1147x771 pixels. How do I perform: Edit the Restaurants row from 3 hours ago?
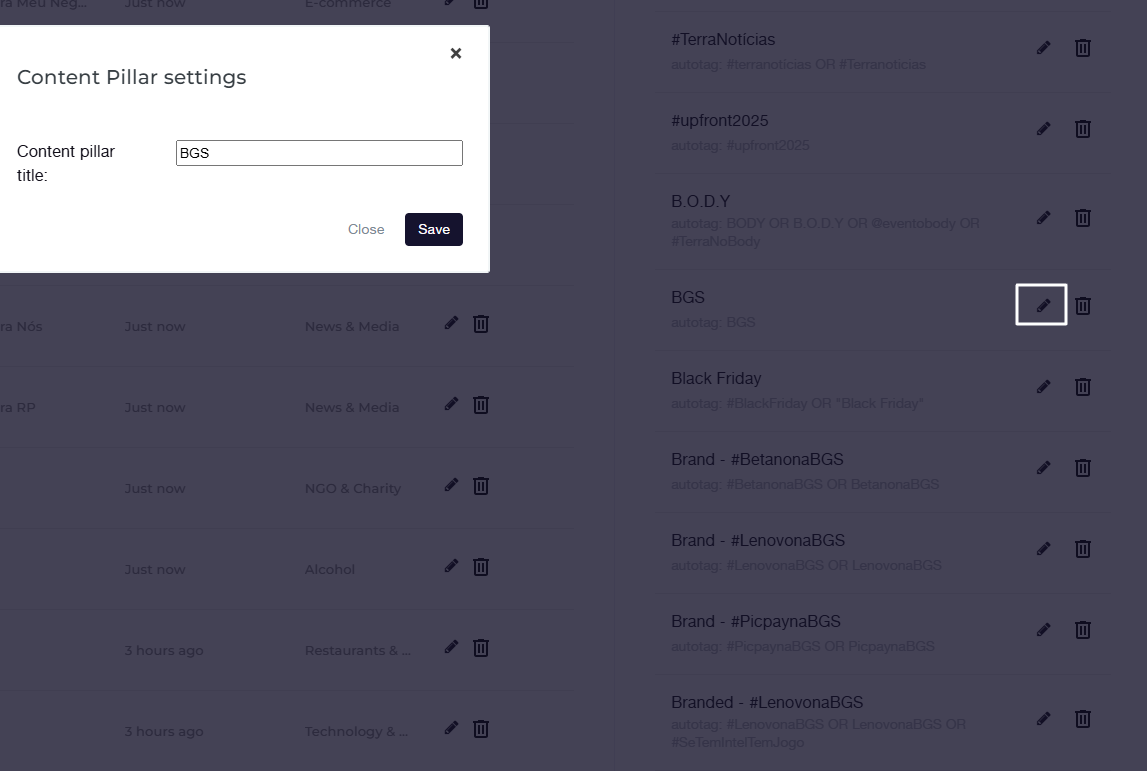451,647
